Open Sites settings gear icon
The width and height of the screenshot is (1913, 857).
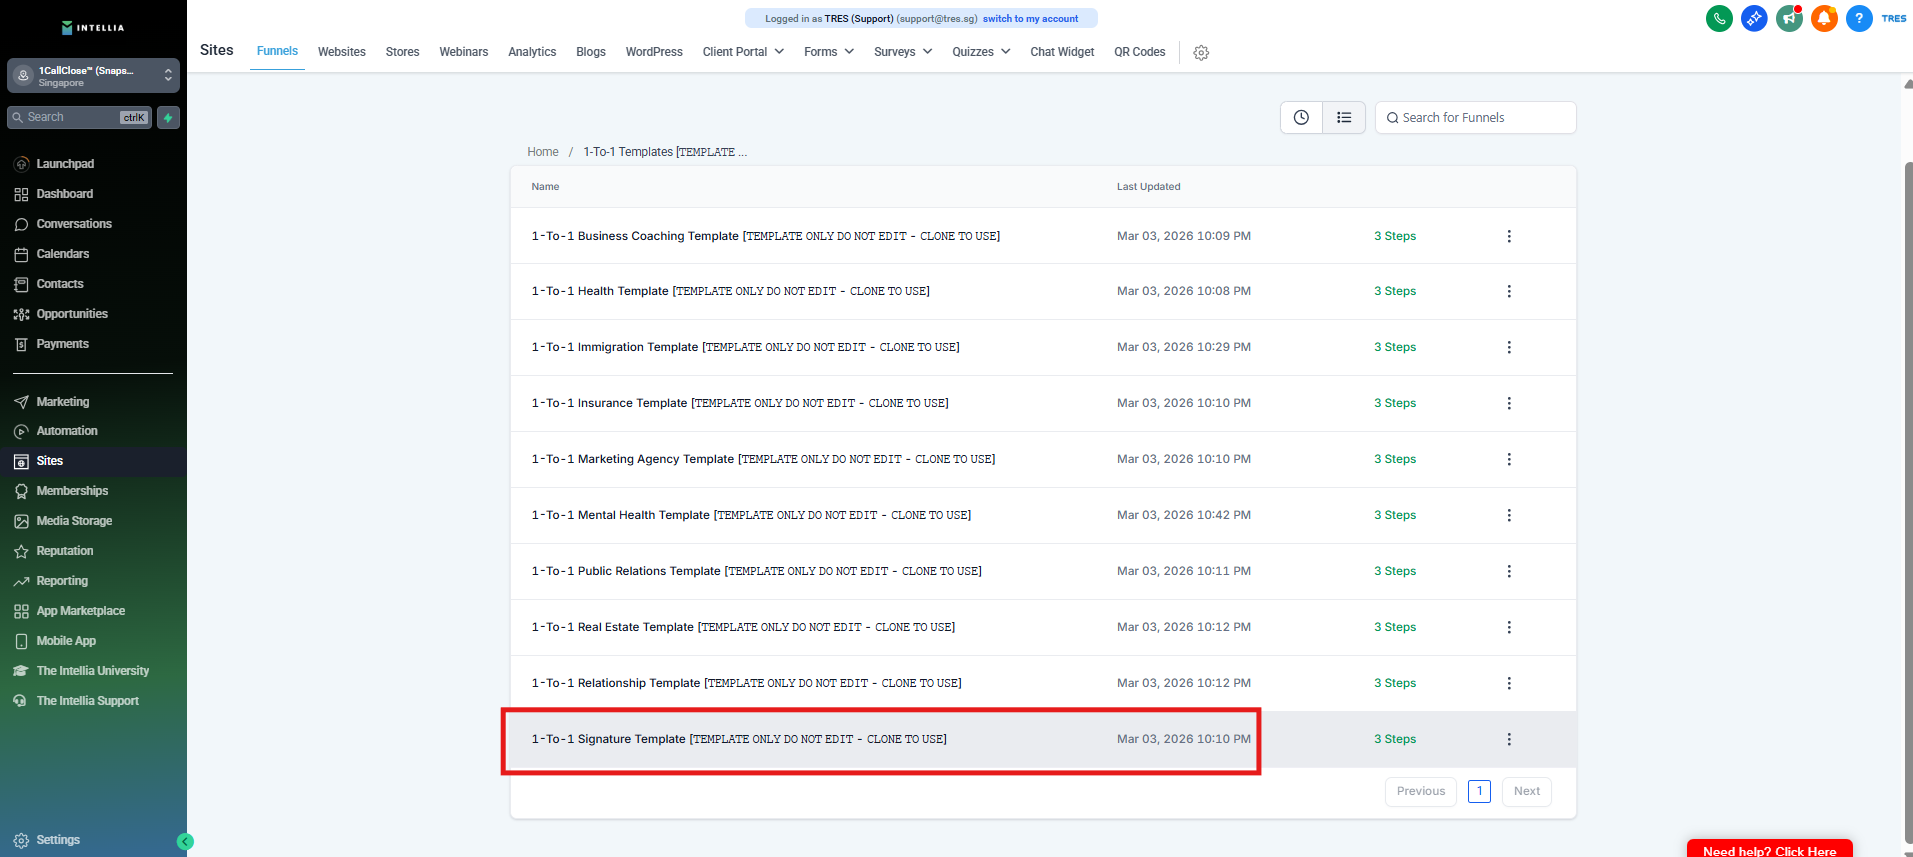[1201, 53]
